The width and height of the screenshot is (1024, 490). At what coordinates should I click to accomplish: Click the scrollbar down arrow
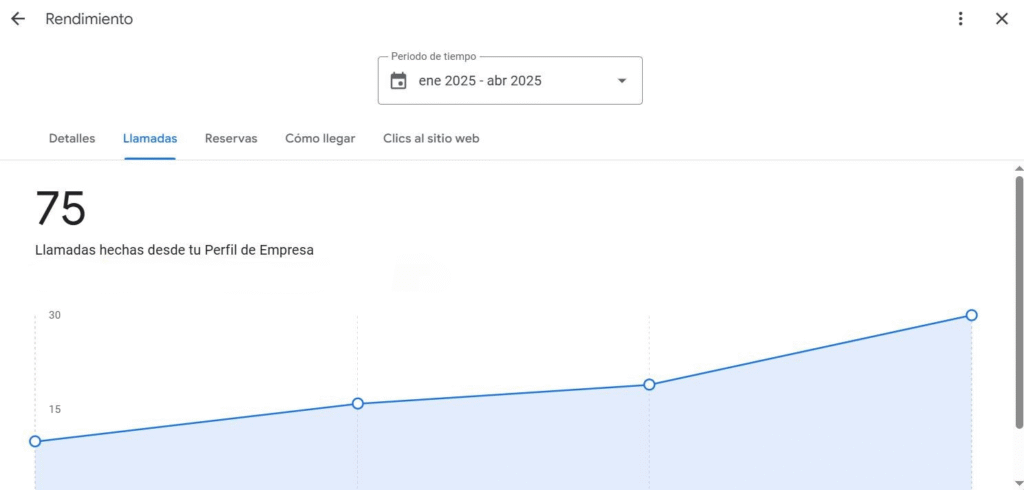point(1018,483)
